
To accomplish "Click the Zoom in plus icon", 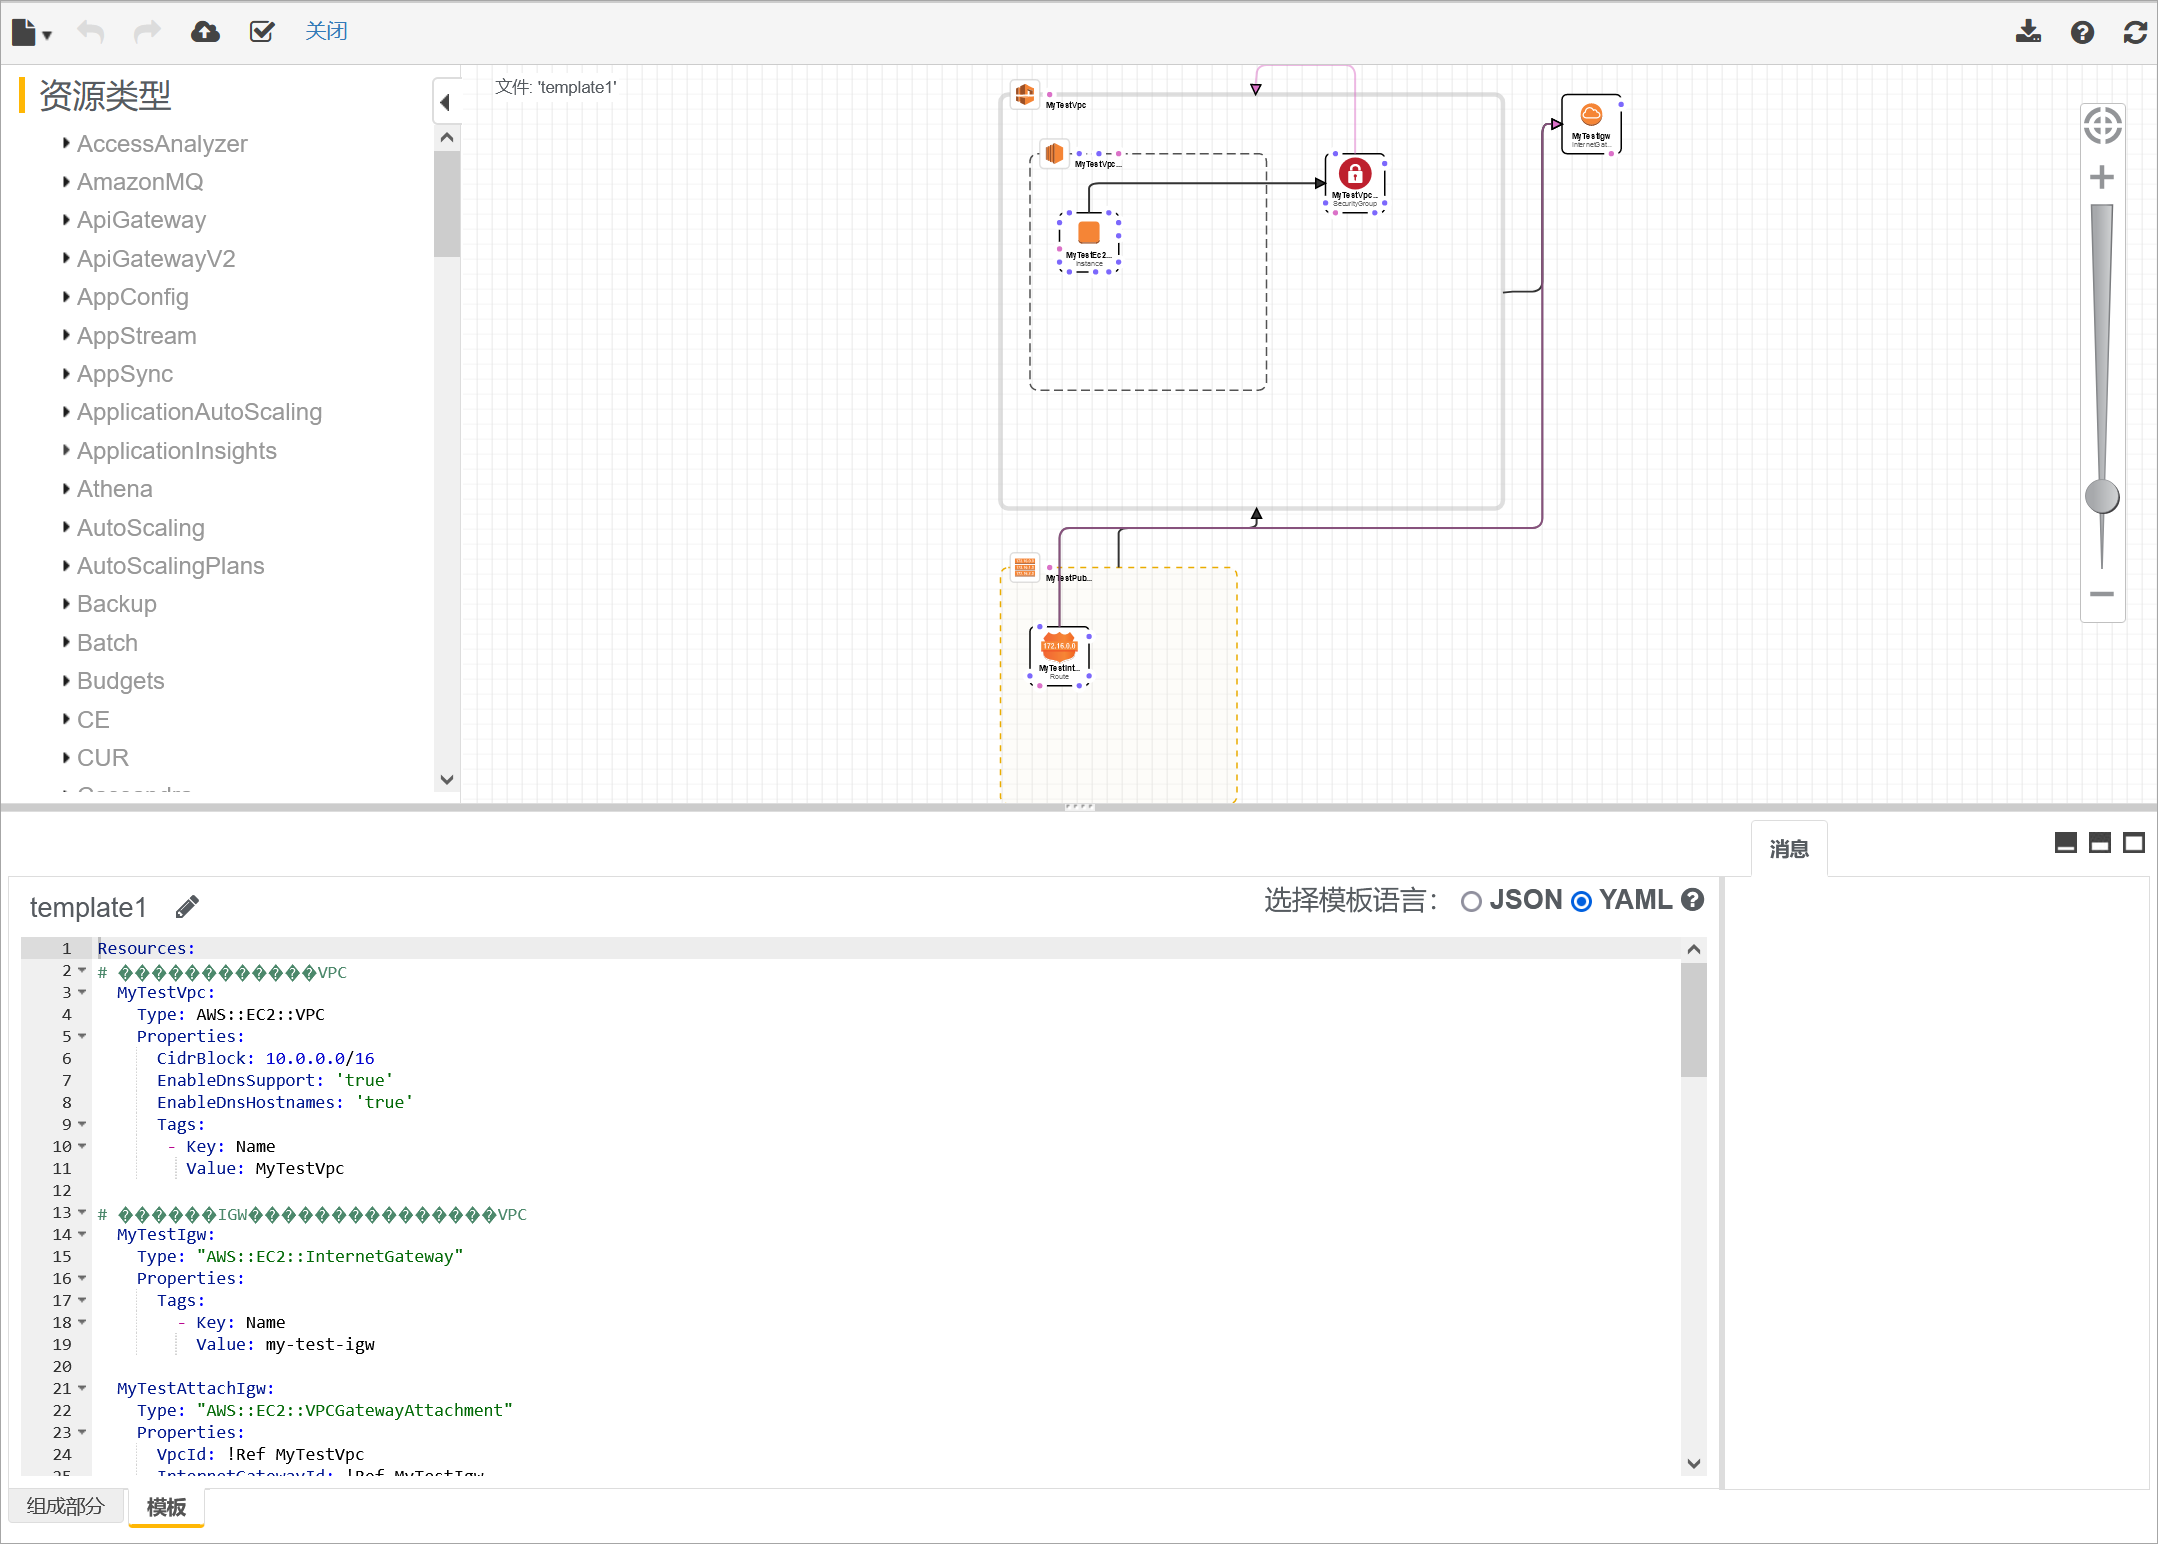I will (x=2102, y=178).
